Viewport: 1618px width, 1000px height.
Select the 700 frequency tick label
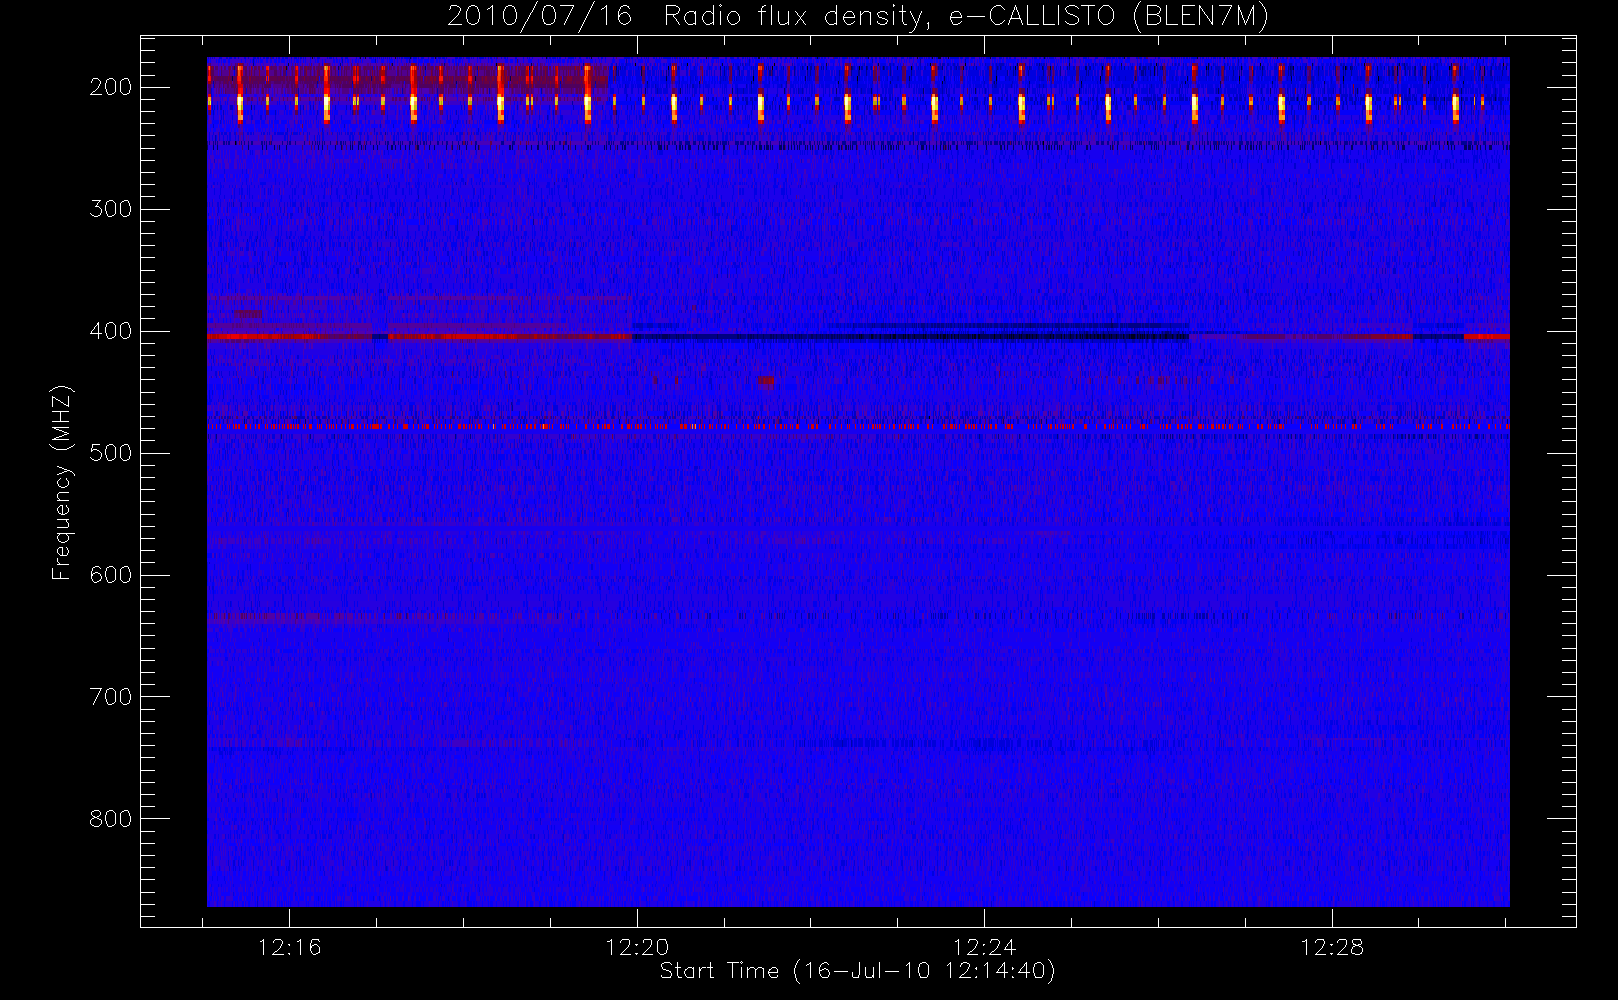pos(111,697)
